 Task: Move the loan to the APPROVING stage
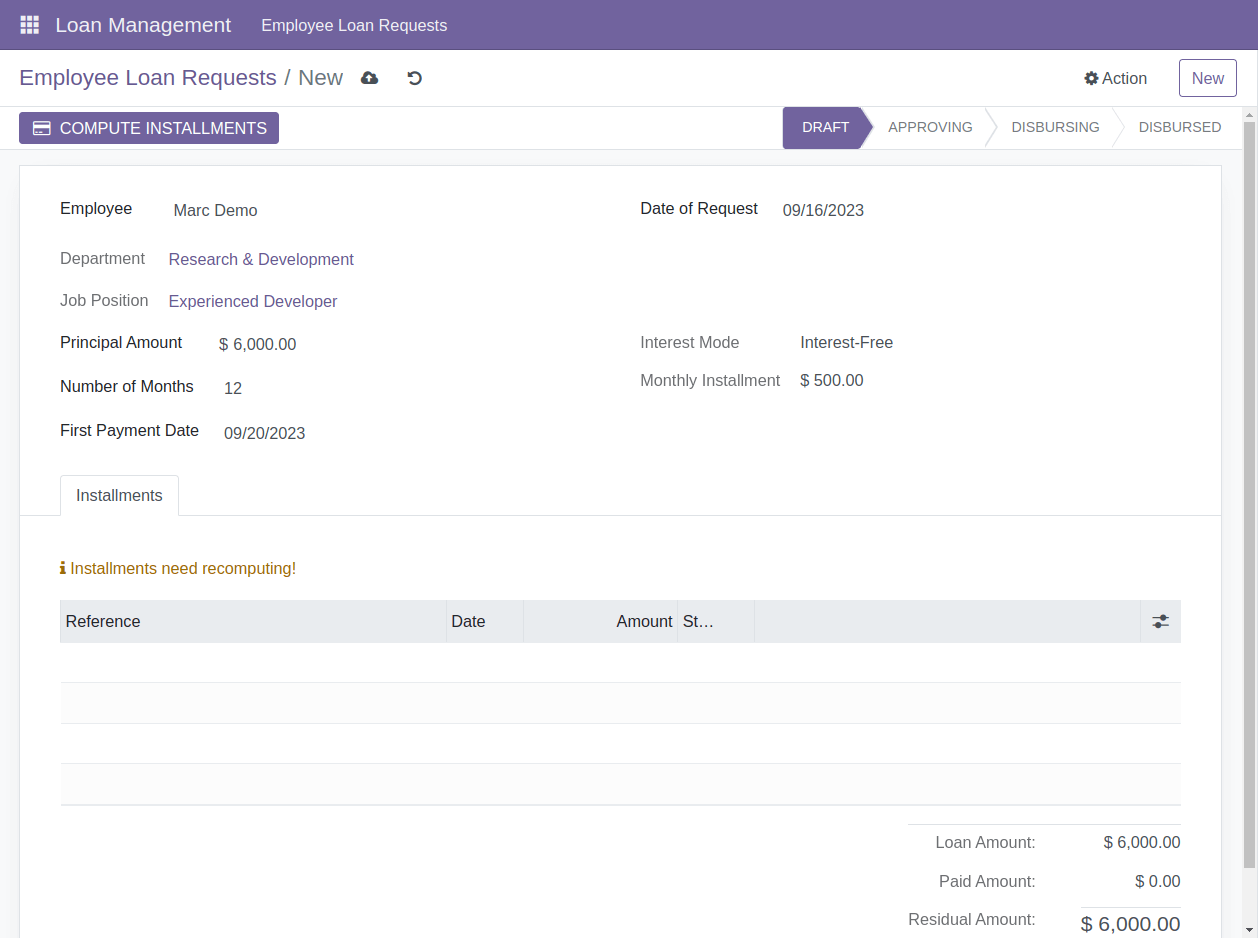[930, 127]
